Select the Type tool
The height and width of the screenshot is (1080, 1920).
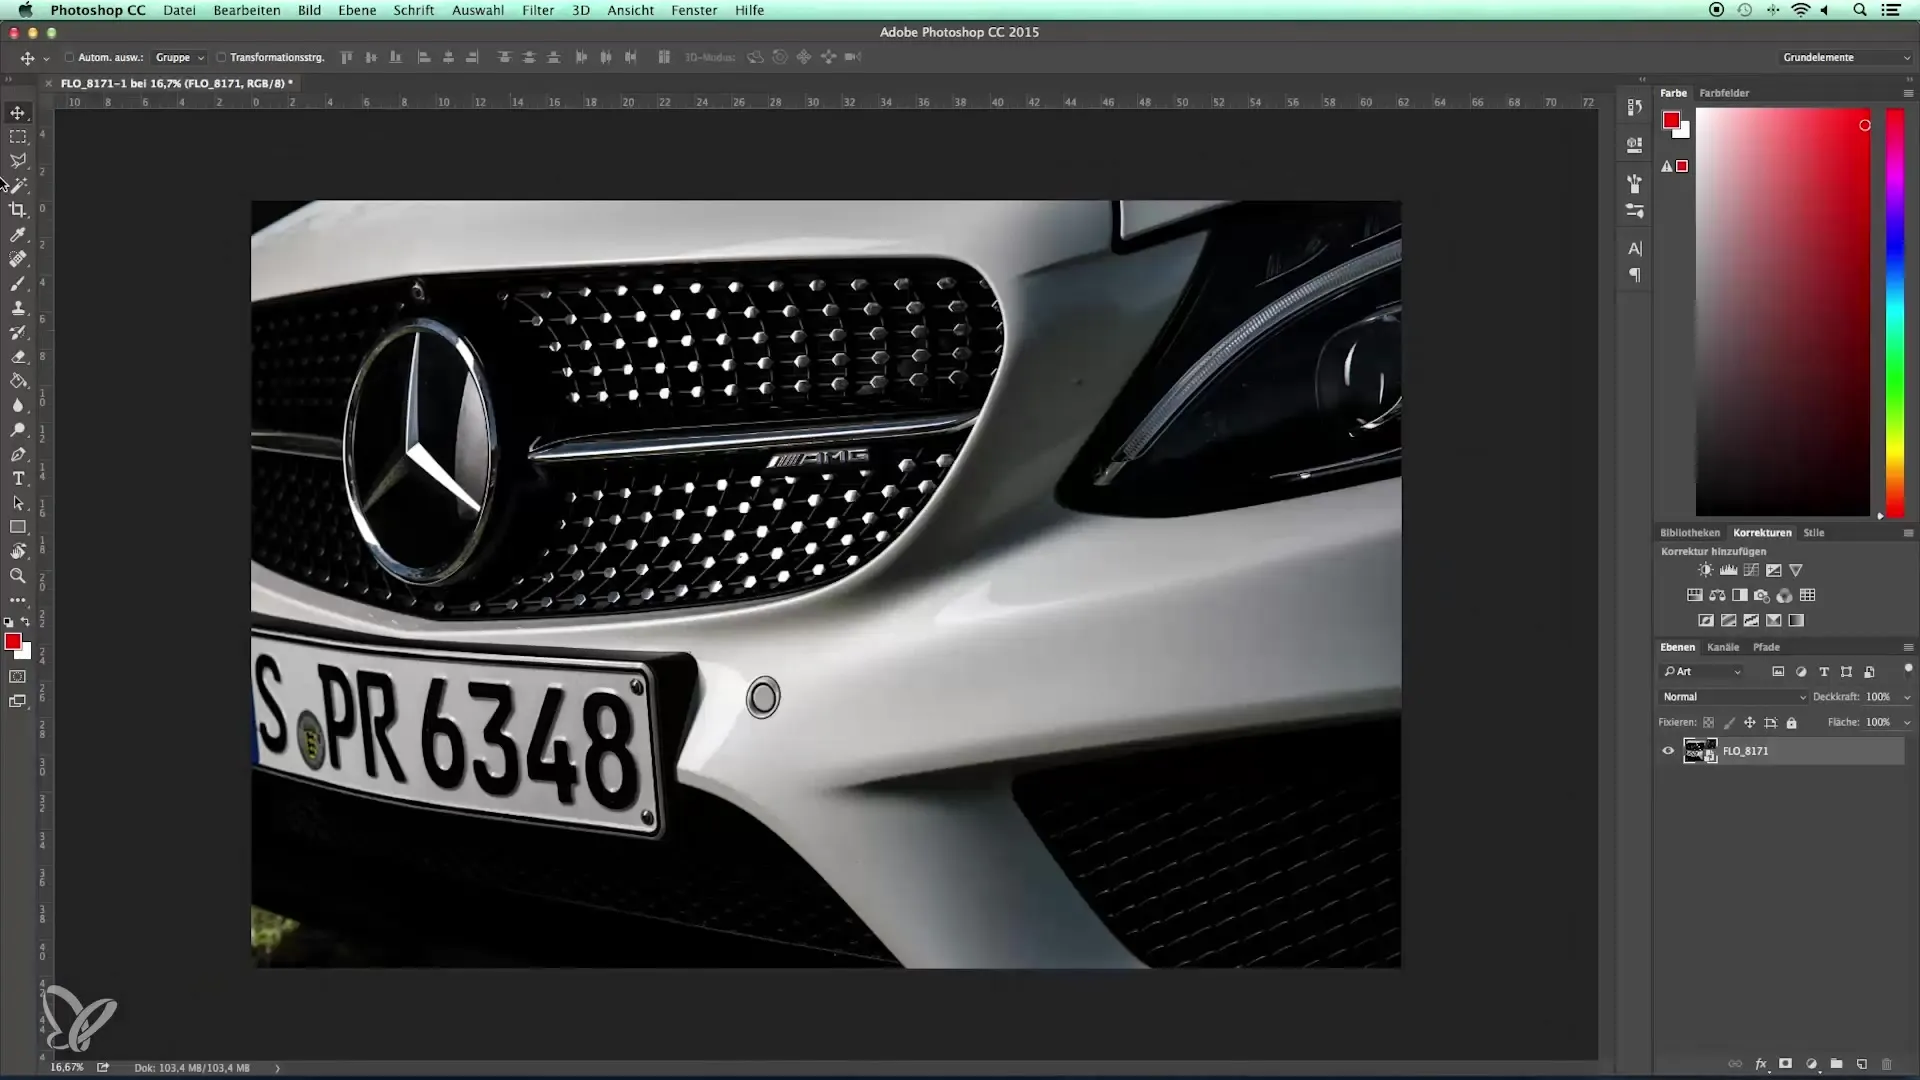coord(18,479)
